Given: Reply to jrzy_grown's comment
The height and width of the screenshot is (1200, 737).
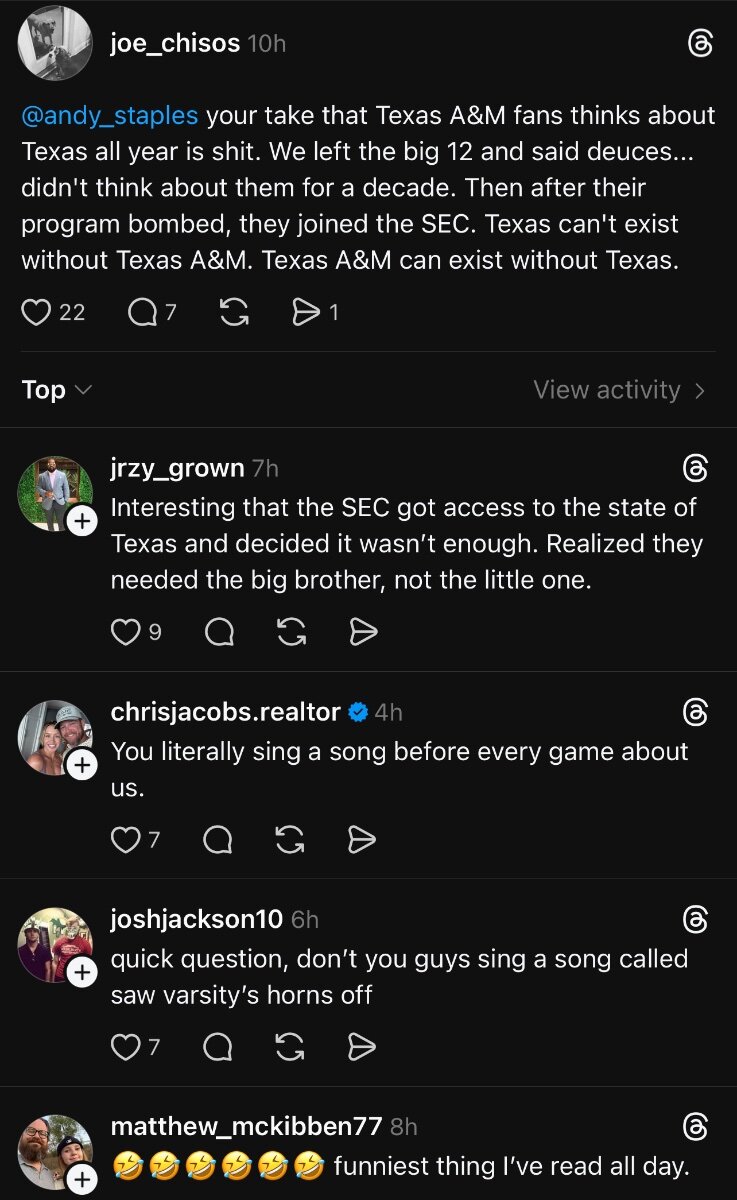Looking at the screenshot, I should (x=219, y=632).
